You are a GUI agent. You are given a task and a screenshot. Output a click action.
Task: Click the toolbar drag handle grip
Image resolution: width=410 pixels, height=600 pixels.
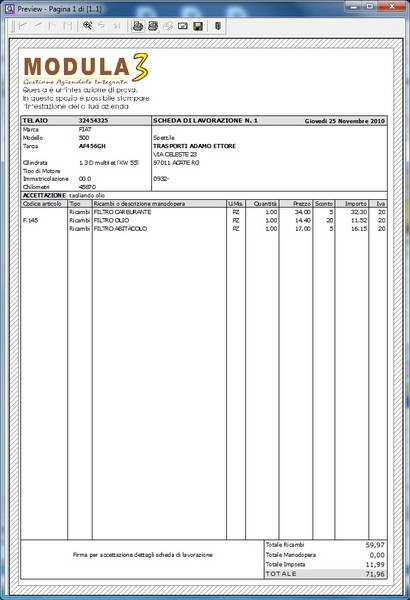13,26
